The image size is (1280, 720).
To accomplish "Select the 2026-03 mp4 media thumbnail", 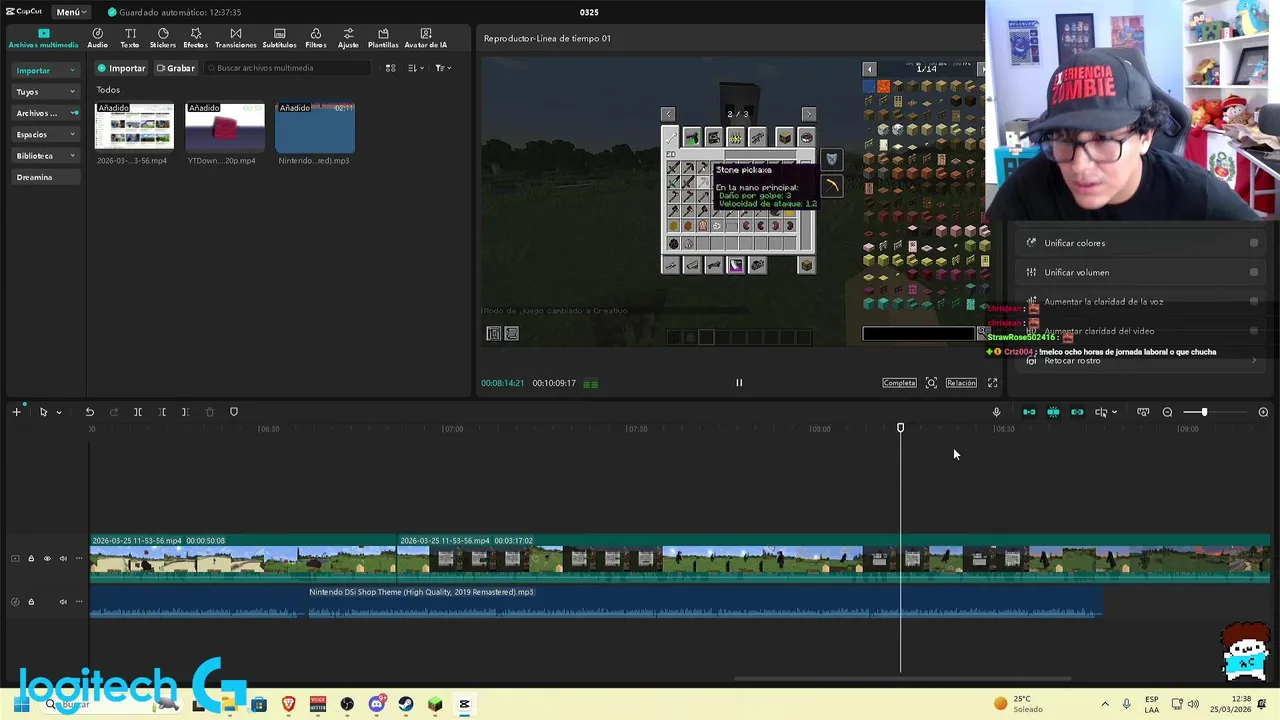I will (x=133, y=126).
